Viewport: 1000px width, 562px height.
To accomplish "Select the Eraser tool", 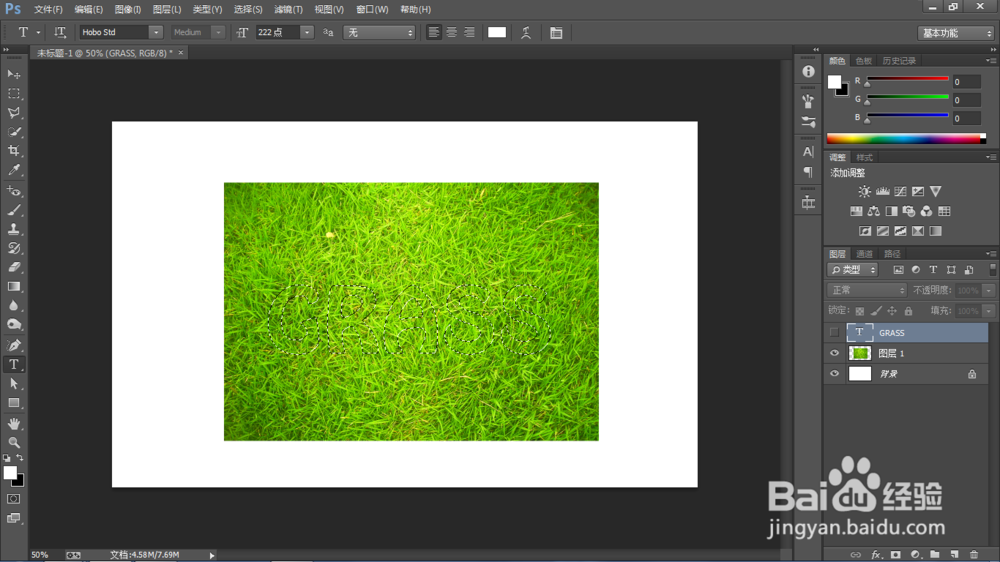I will pos(13,267).
